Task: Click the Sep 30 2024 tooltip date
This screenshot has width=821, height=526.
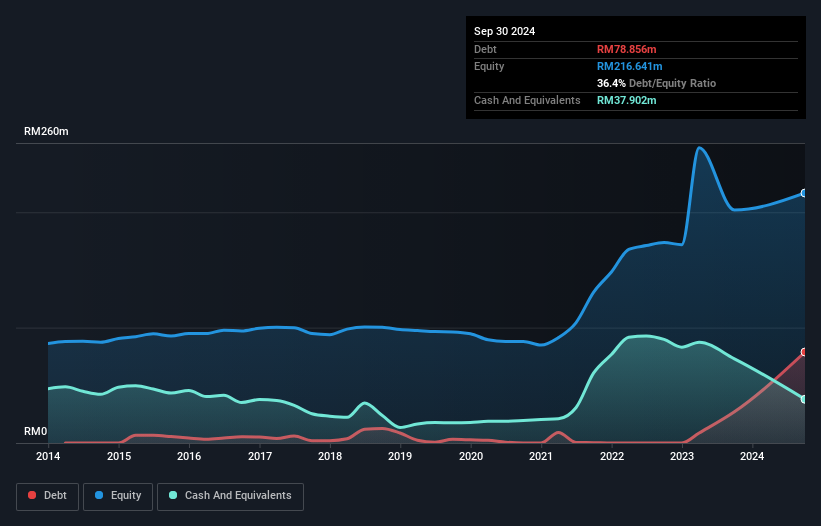Action: [x=504, y=31]
